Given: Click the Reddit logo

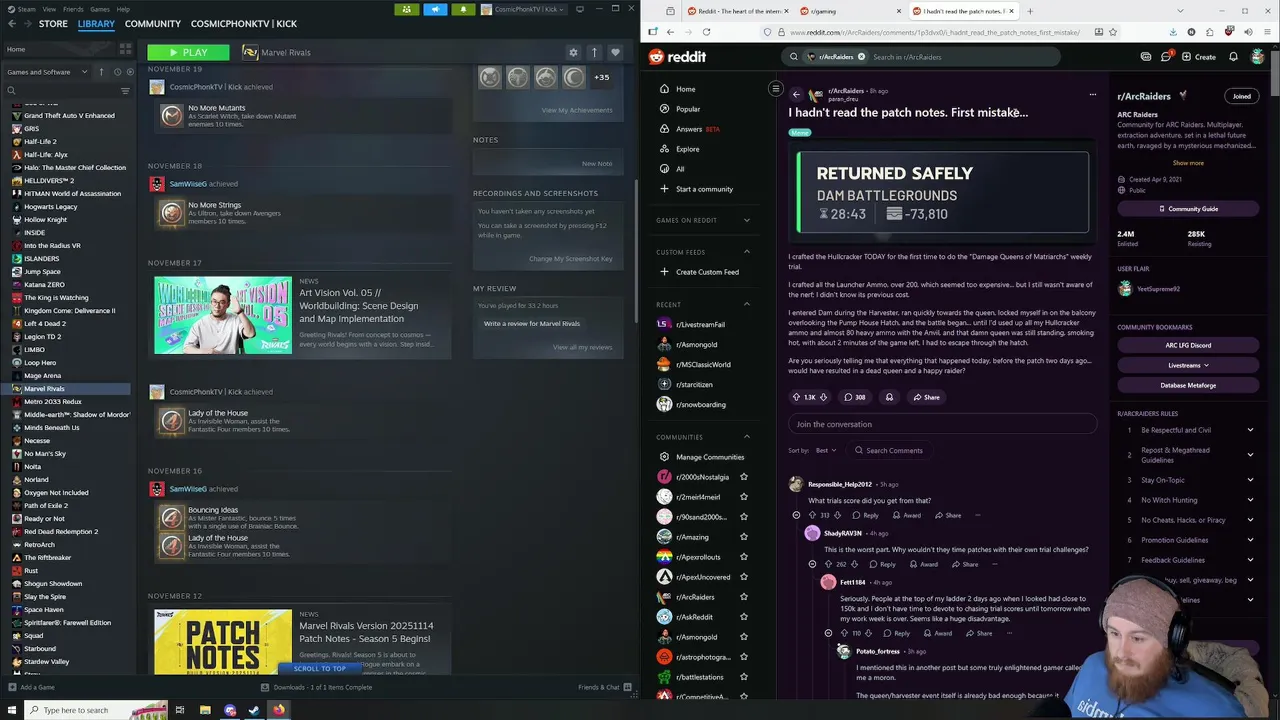Looking at the screenshot, I should pos(677,57).
